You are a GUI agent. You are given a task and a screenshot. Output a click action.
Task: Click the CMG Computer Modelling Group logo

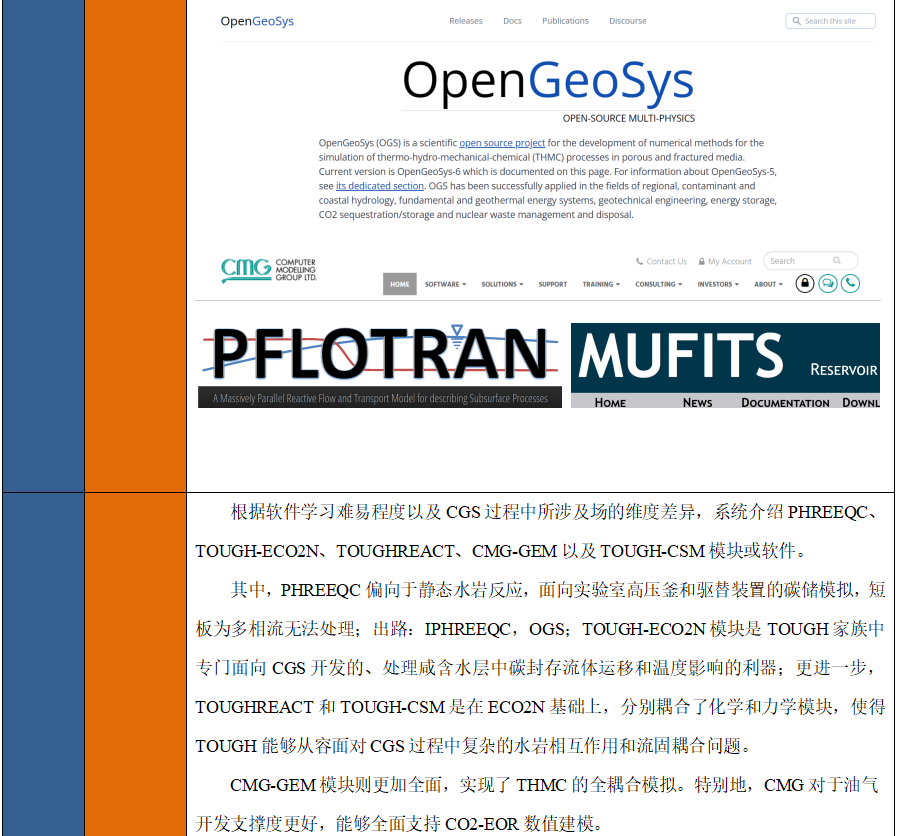(x=269, y=270)
